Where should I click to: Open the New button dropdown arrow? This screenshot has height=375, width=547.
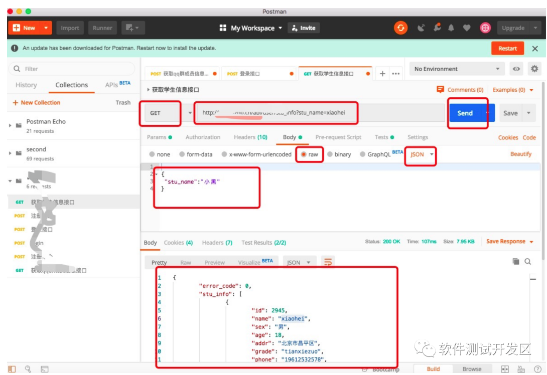pos(46,28)
